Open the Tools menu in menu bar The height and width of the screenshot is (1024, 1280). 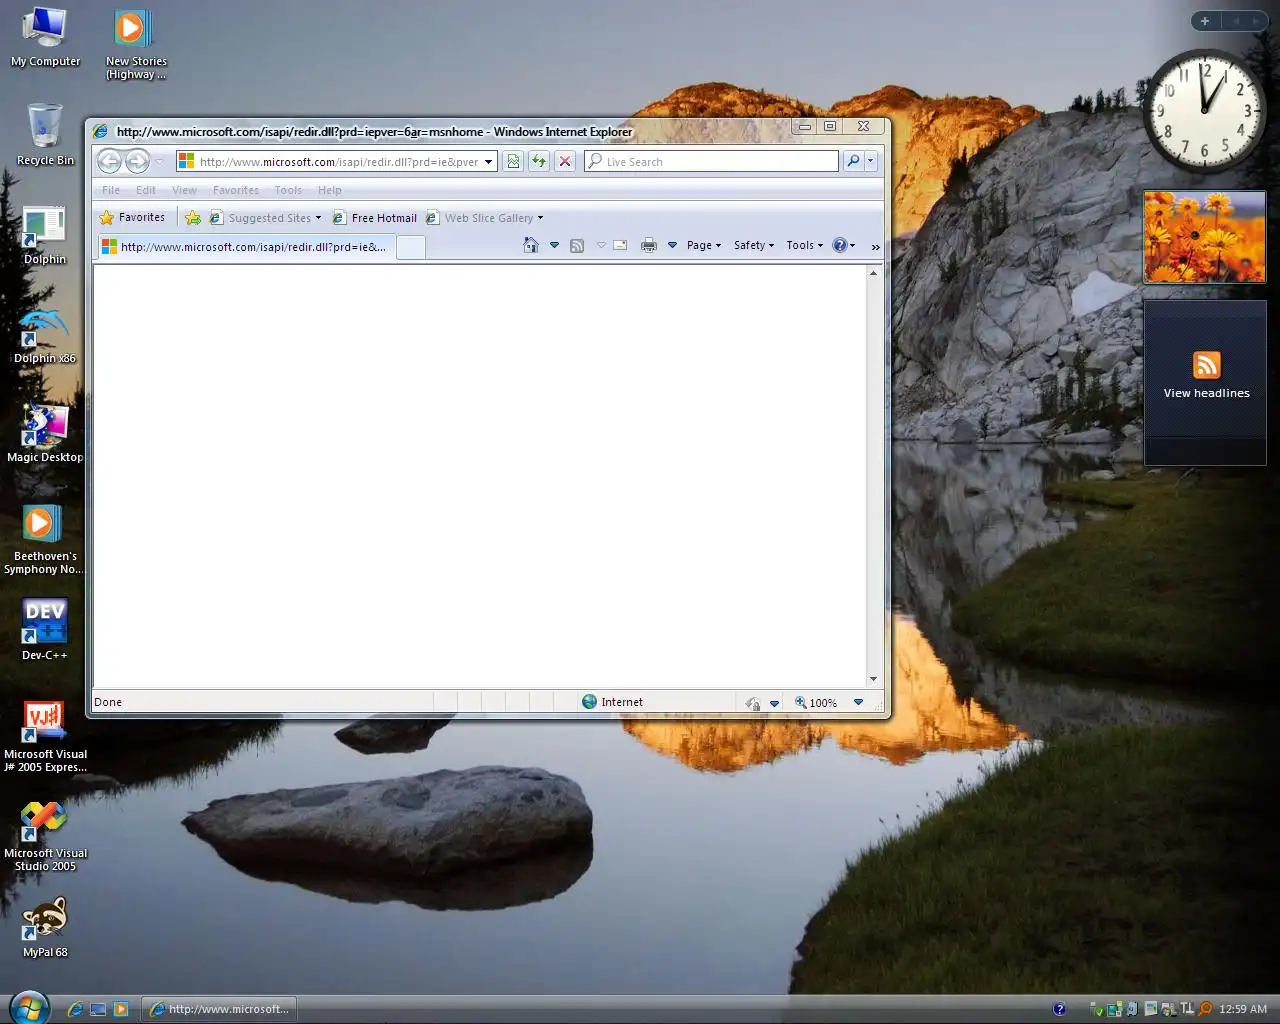tap(288, 190)
